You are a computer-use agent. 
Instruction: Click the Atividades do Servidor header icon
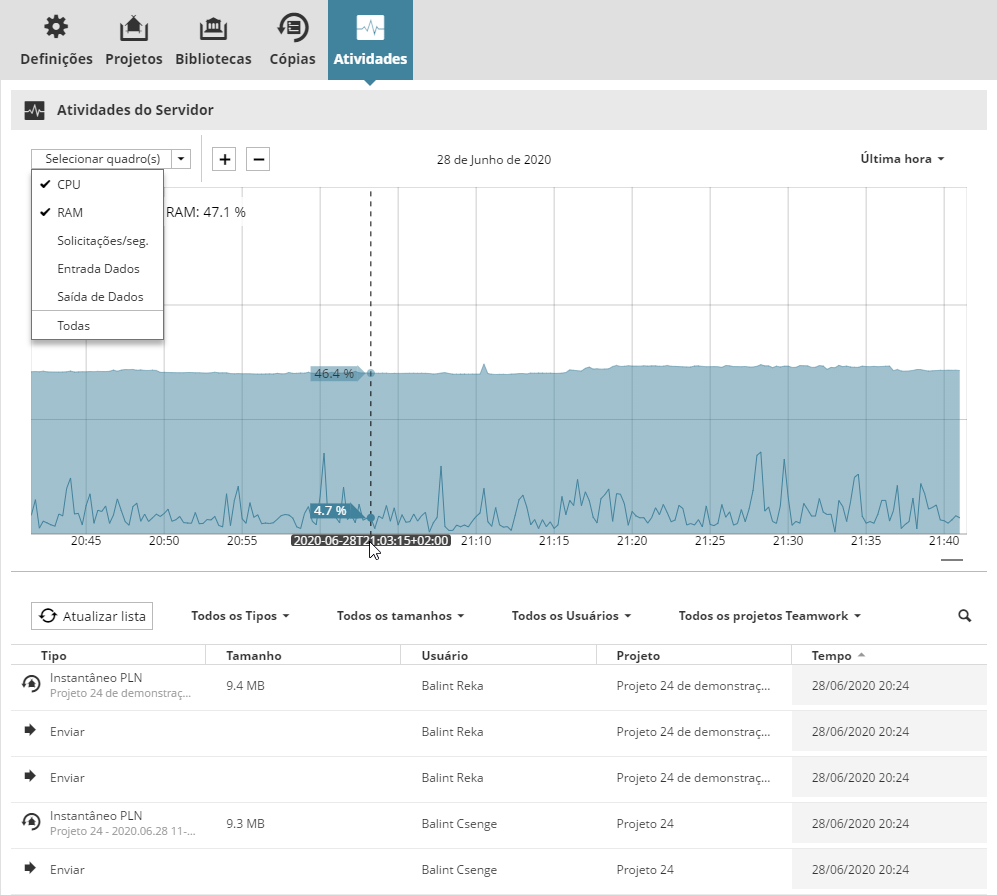click(35, 110)
